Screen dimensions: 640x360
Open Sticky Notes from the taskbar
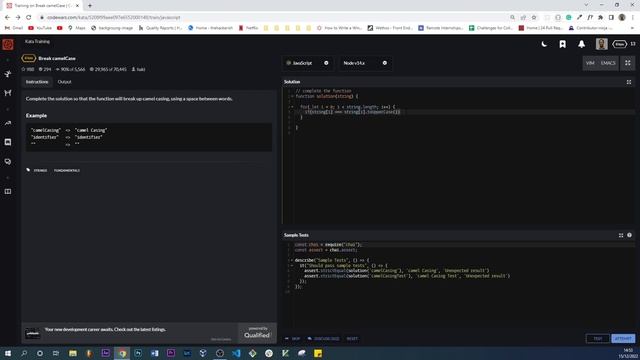(x=318, y=353)
